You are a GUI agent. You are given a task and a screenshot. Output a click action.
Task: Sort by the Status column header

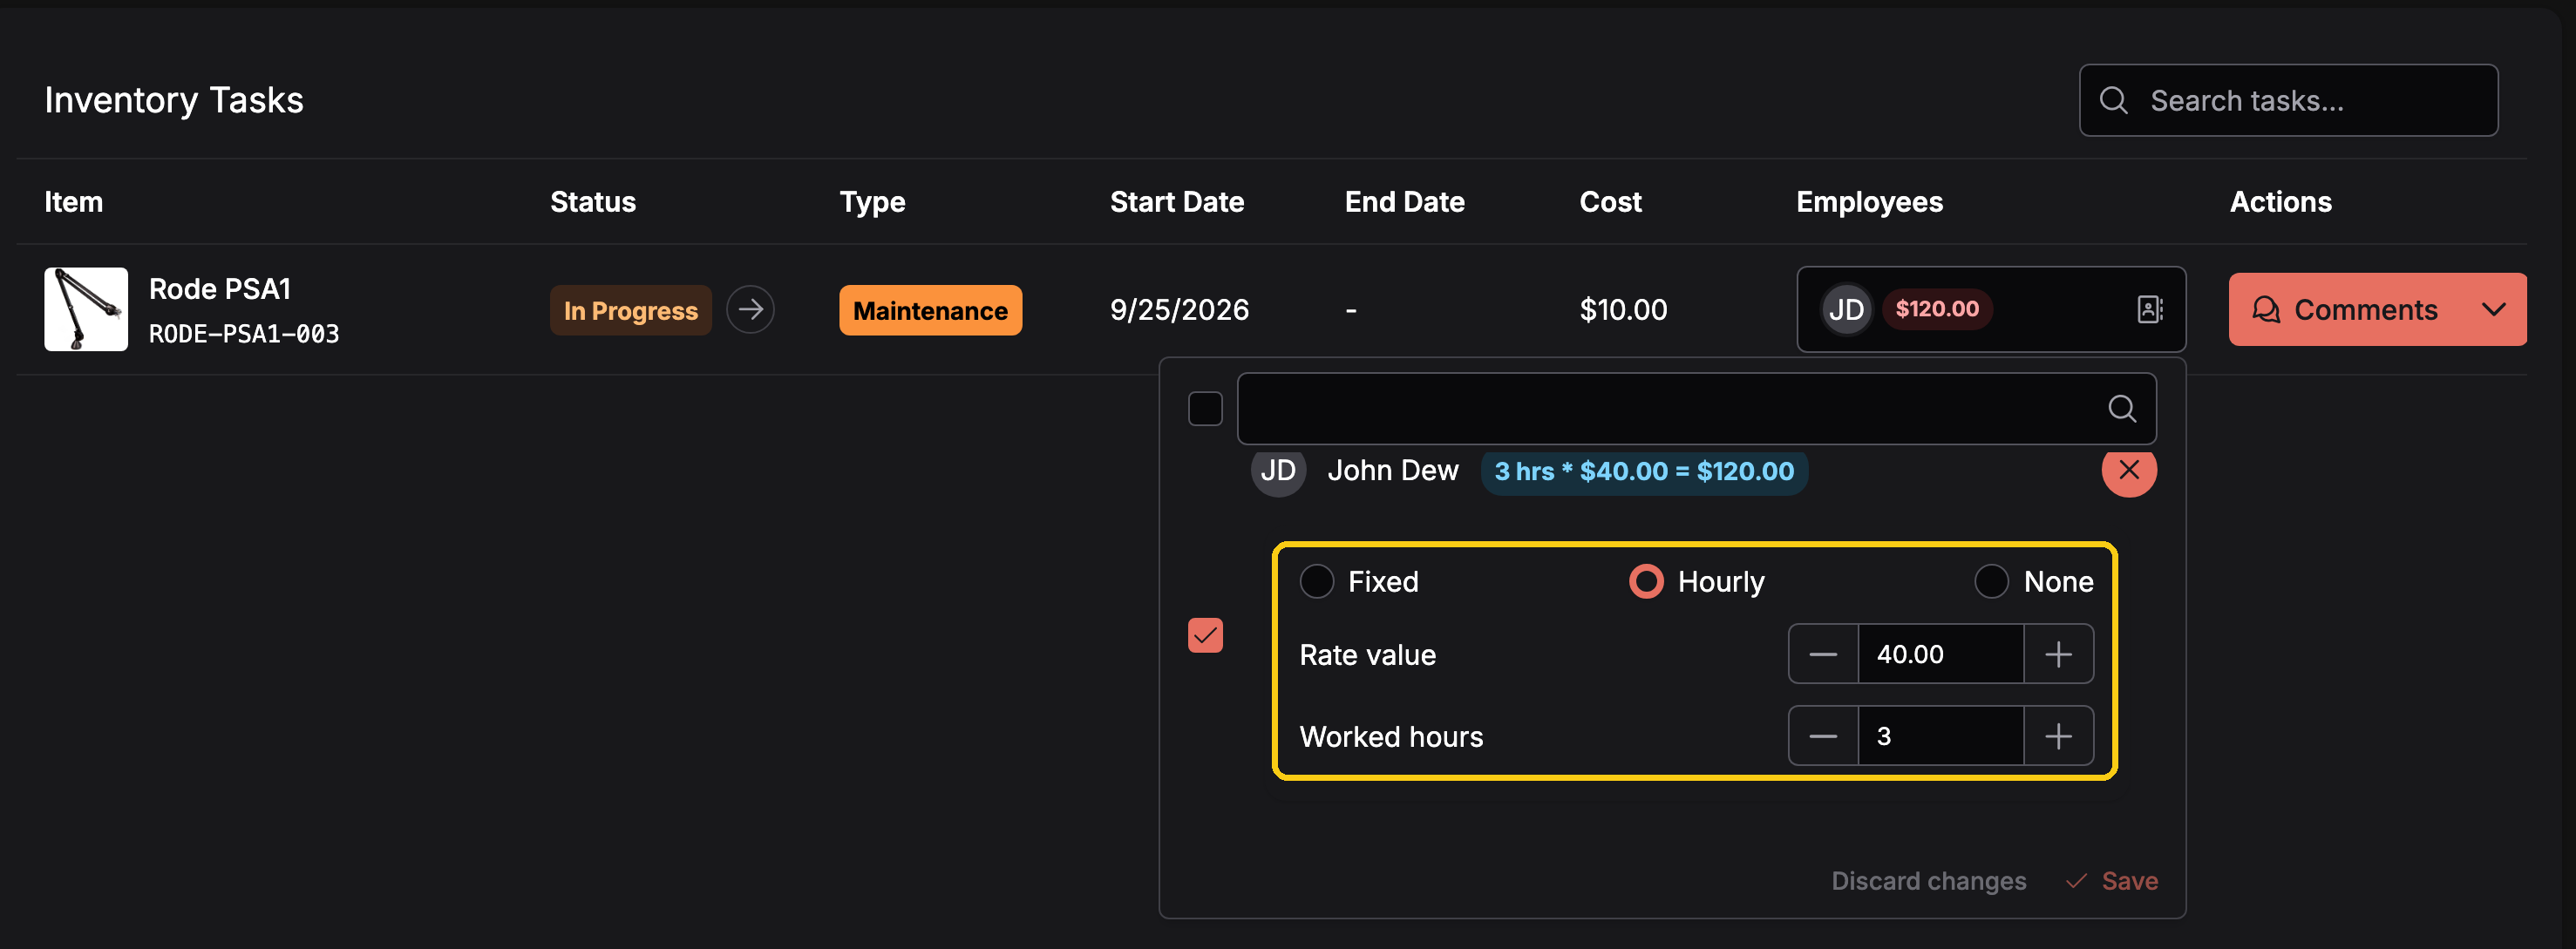(593, 202)
